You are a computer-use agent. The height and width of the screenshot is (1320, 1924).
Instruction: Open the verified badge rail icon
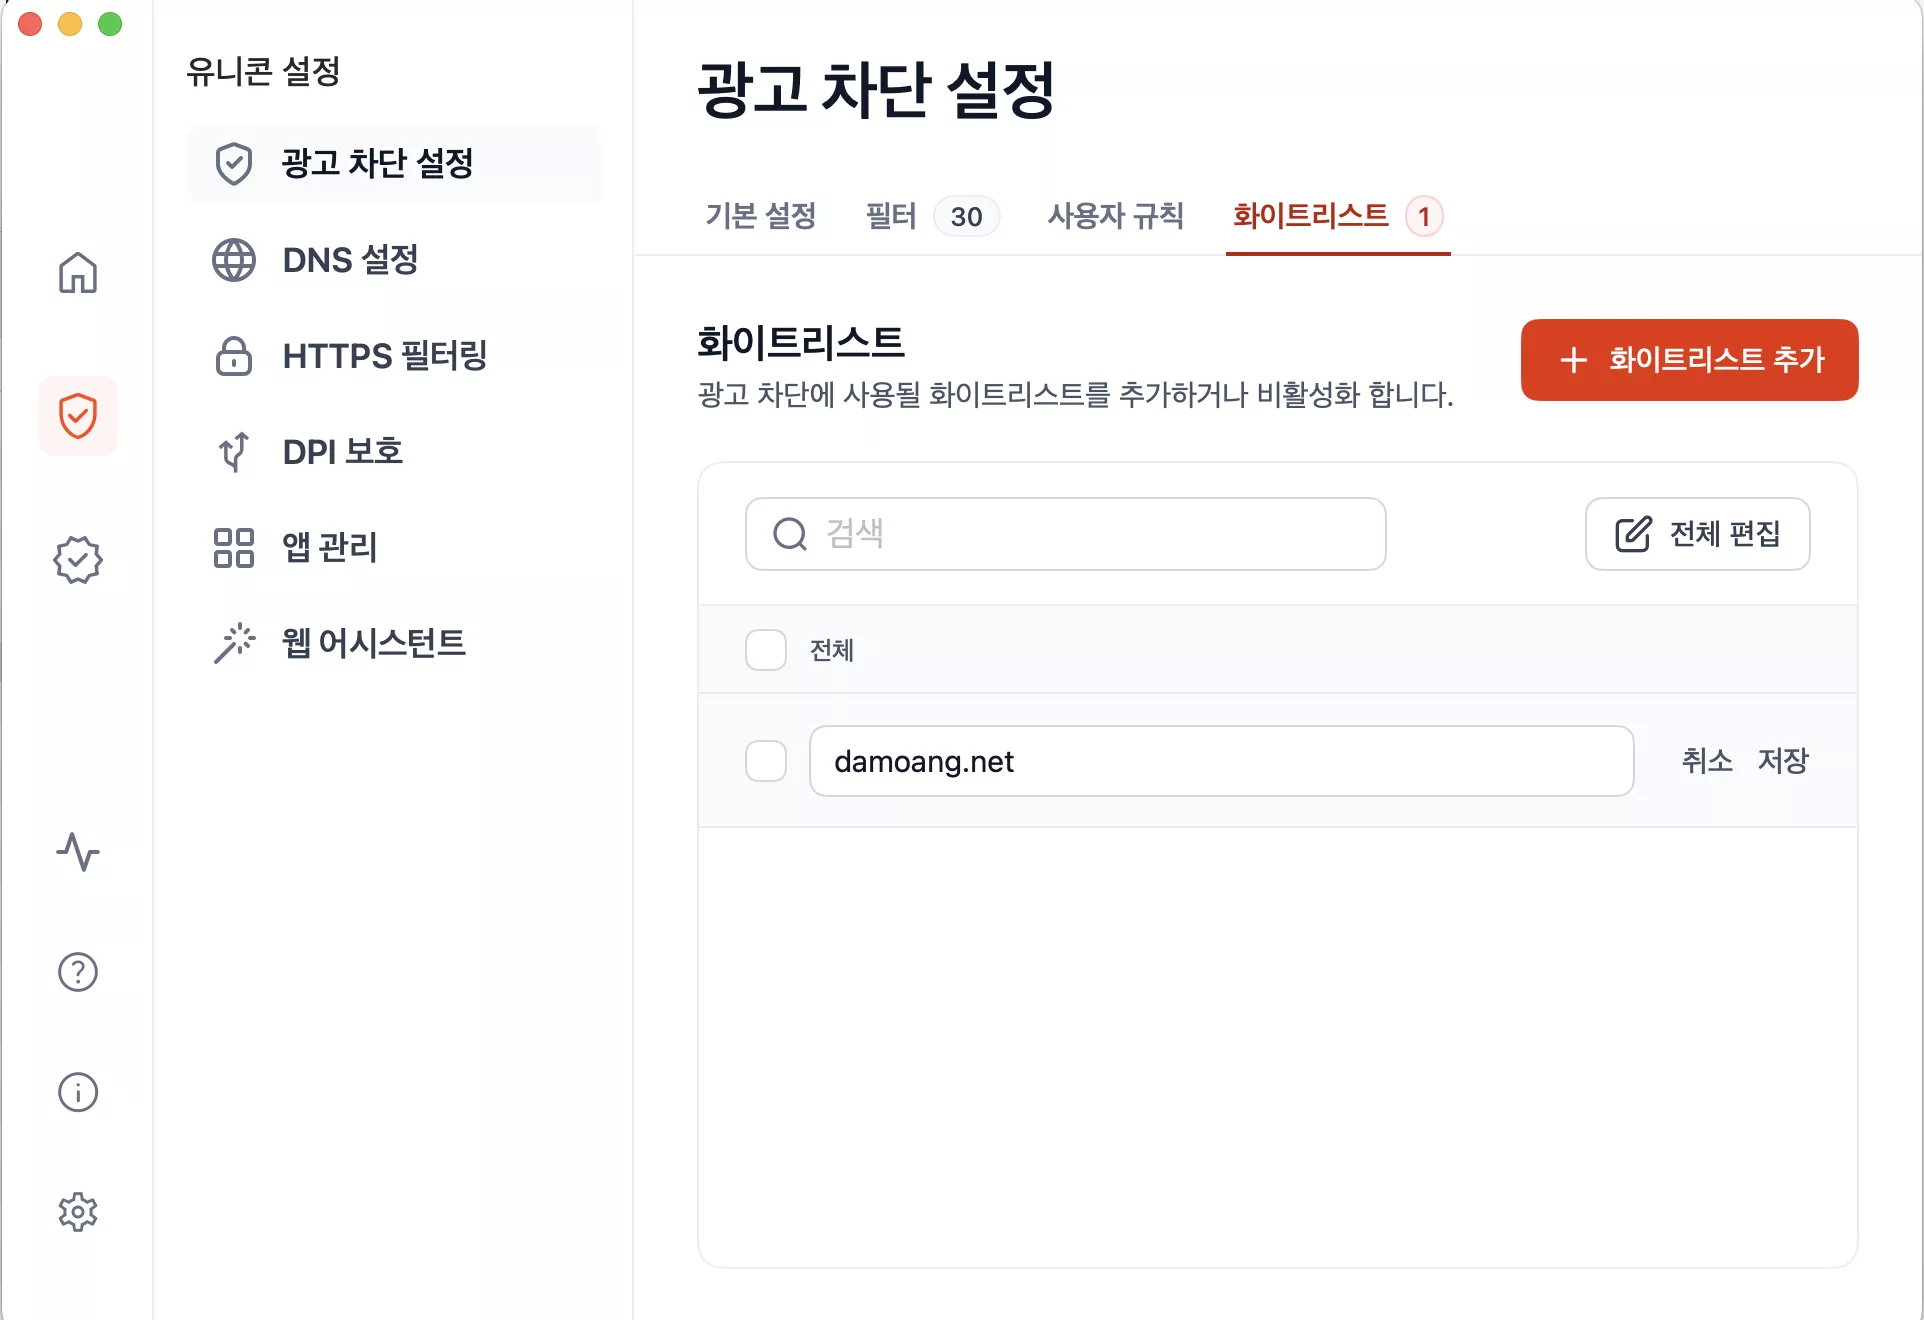pyautogui.click(x=78, y=560)
